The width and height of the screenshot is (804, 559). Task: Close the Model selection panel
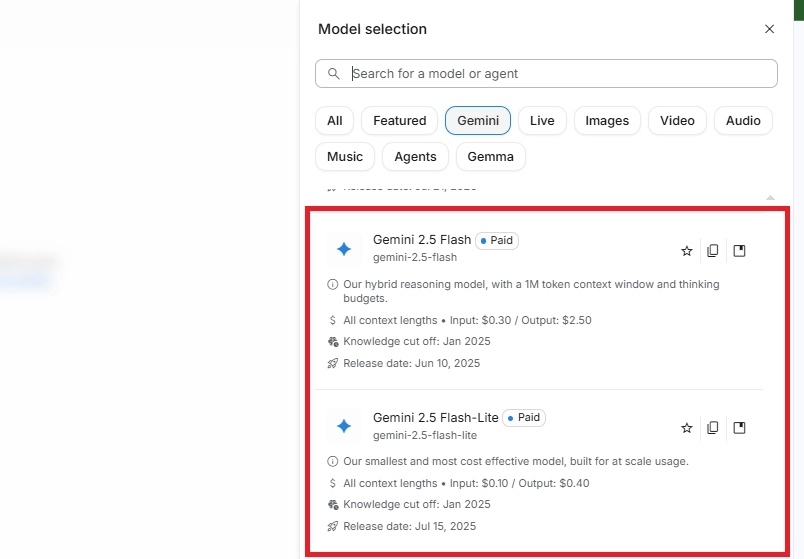click(769, 29)
